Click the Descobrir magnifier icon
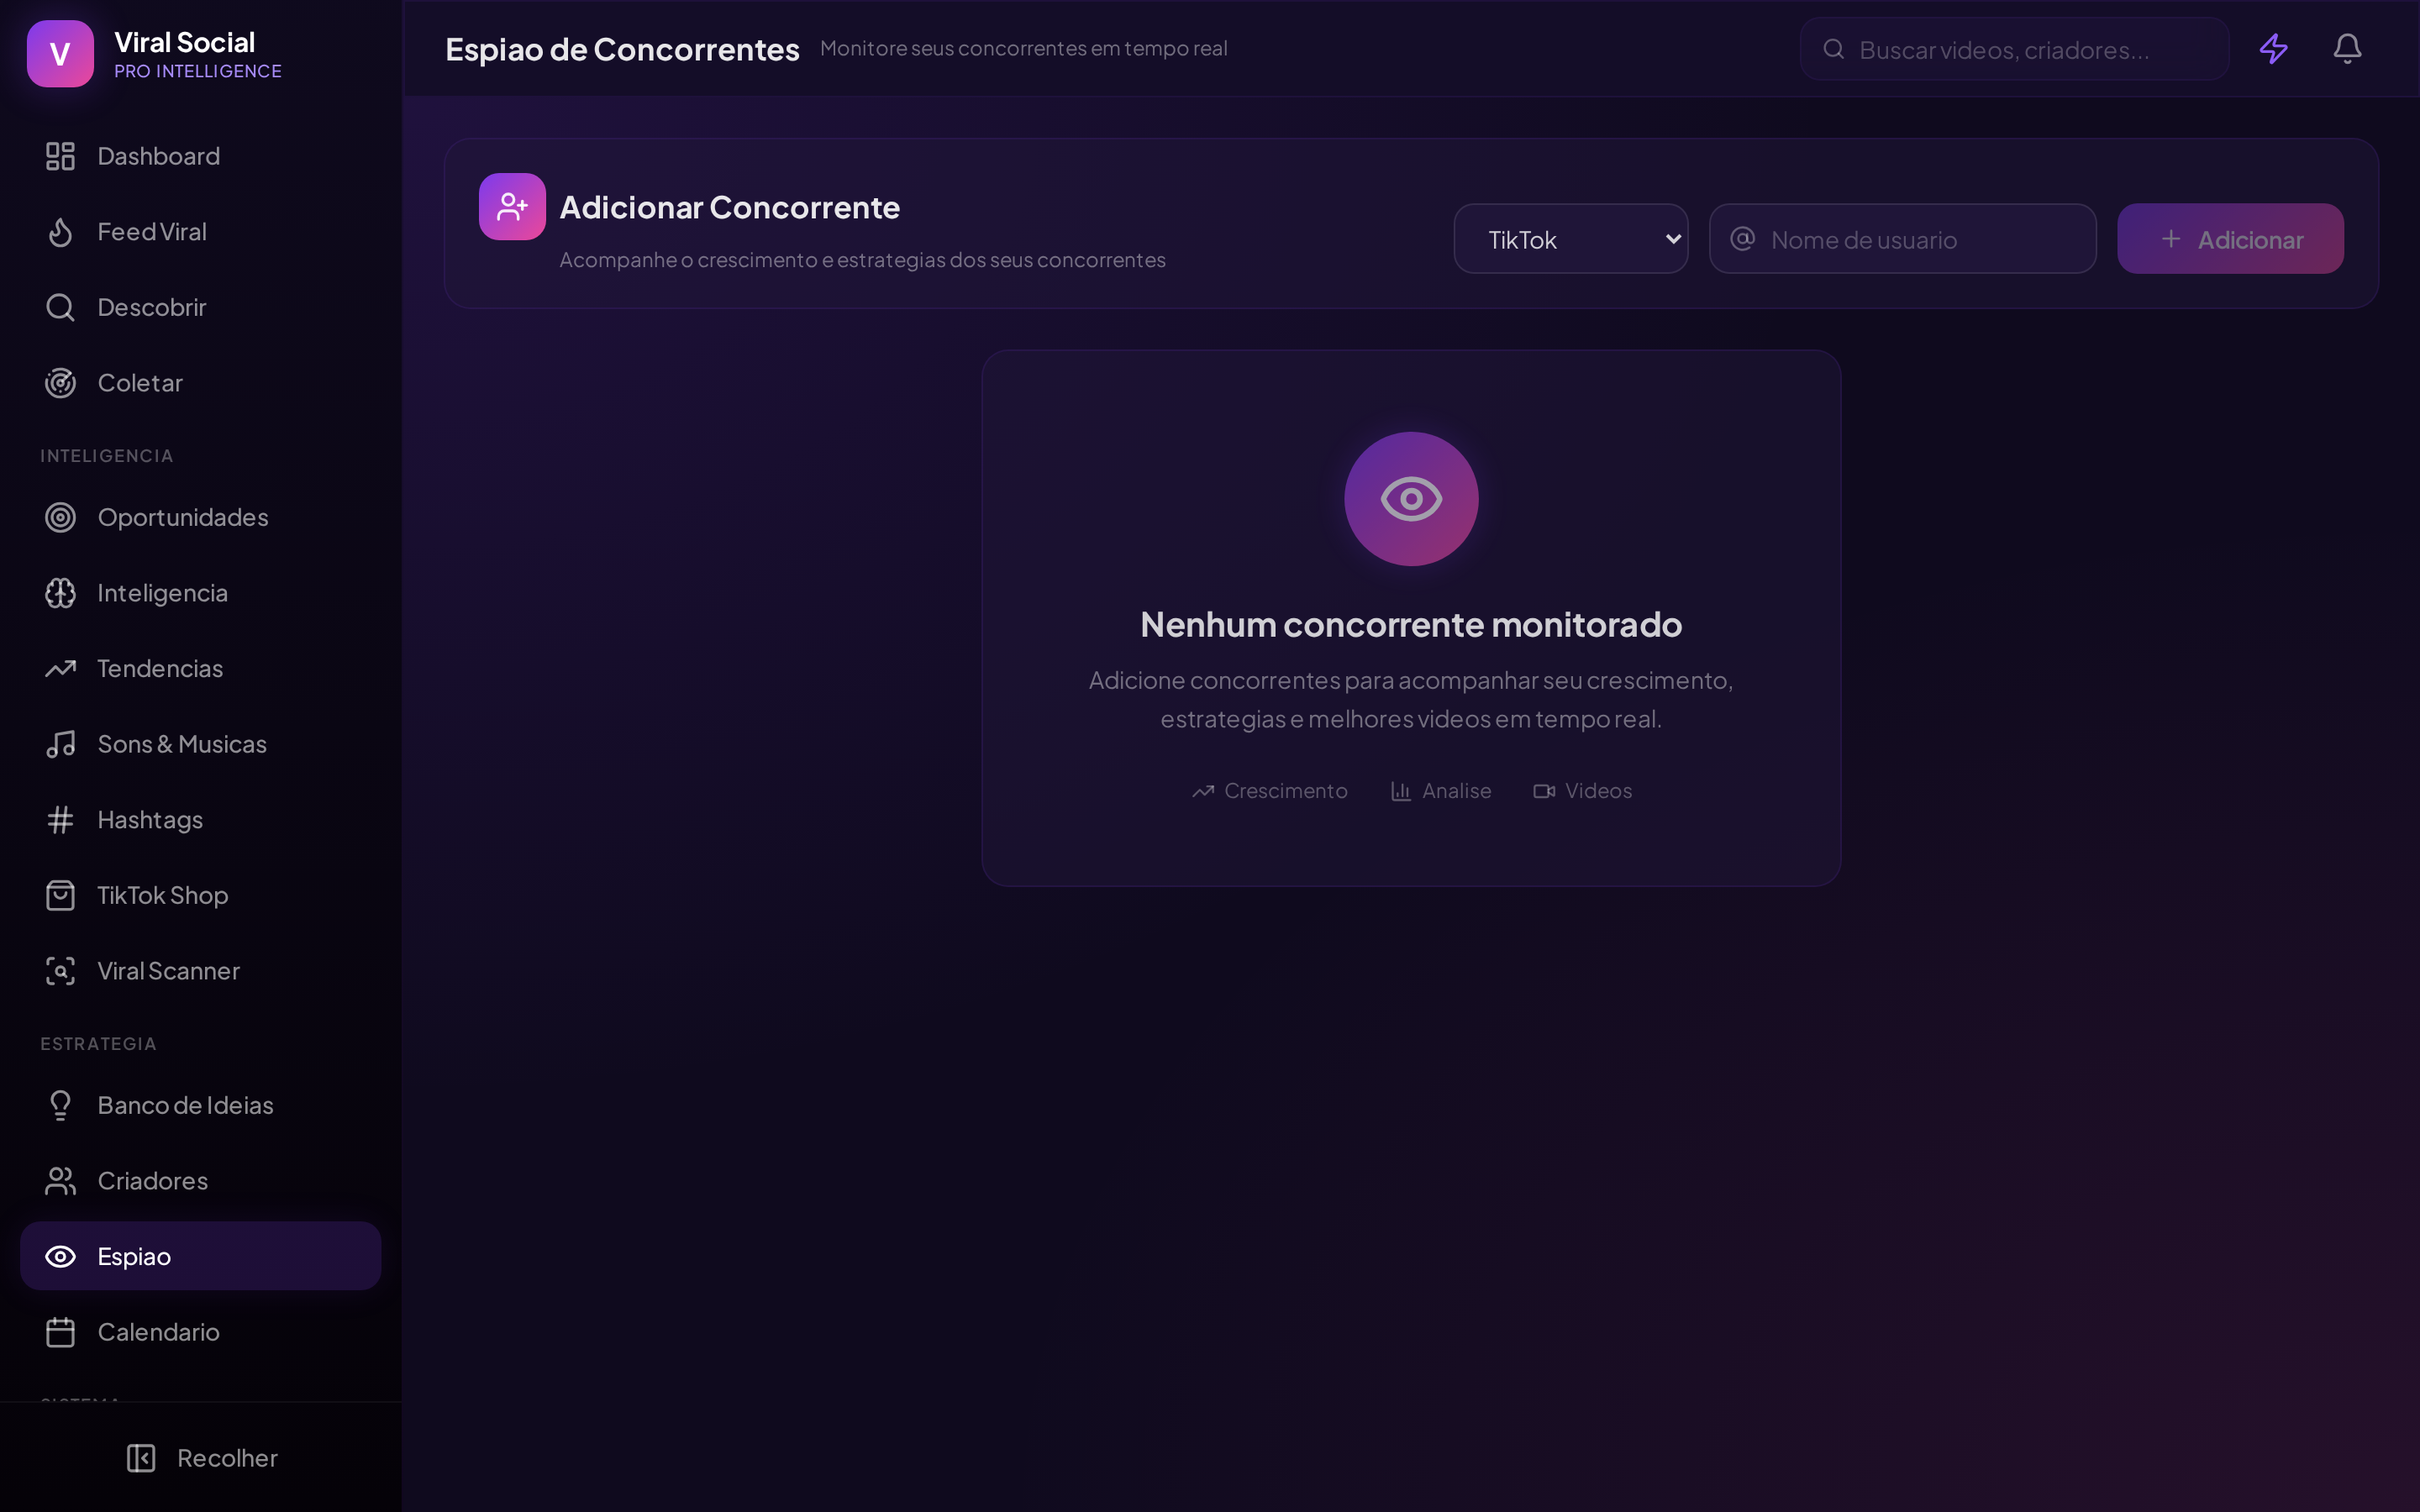Viewport: 2420px width, 1512px height. (60, 307)
